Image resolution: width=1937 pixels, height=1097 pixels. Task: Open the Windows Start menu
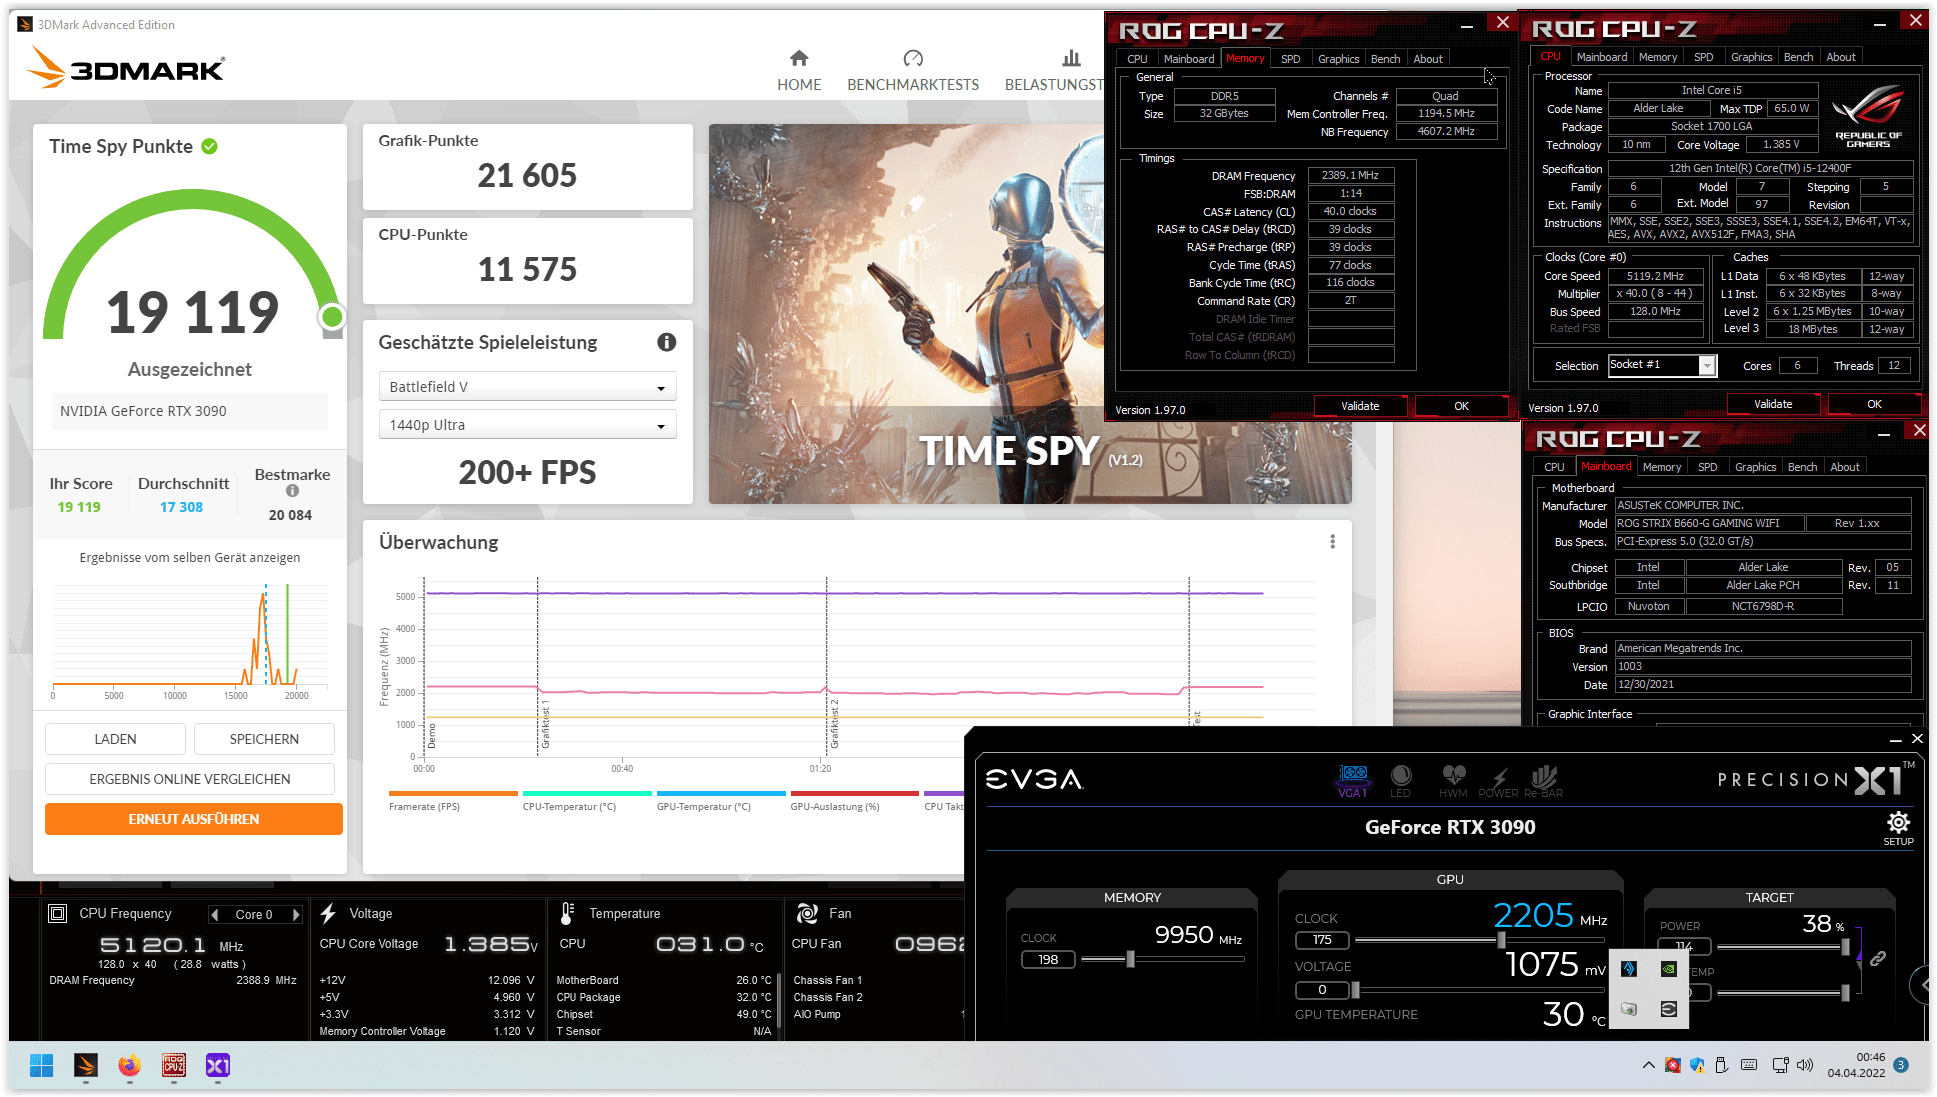41,1066
